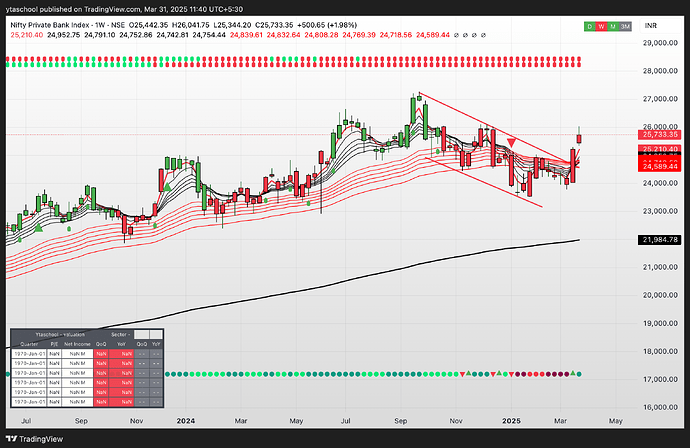The image size is (690, 448).
Task: Click the red 25,733.35 current price tag
Action: click(x=659, y=135)
